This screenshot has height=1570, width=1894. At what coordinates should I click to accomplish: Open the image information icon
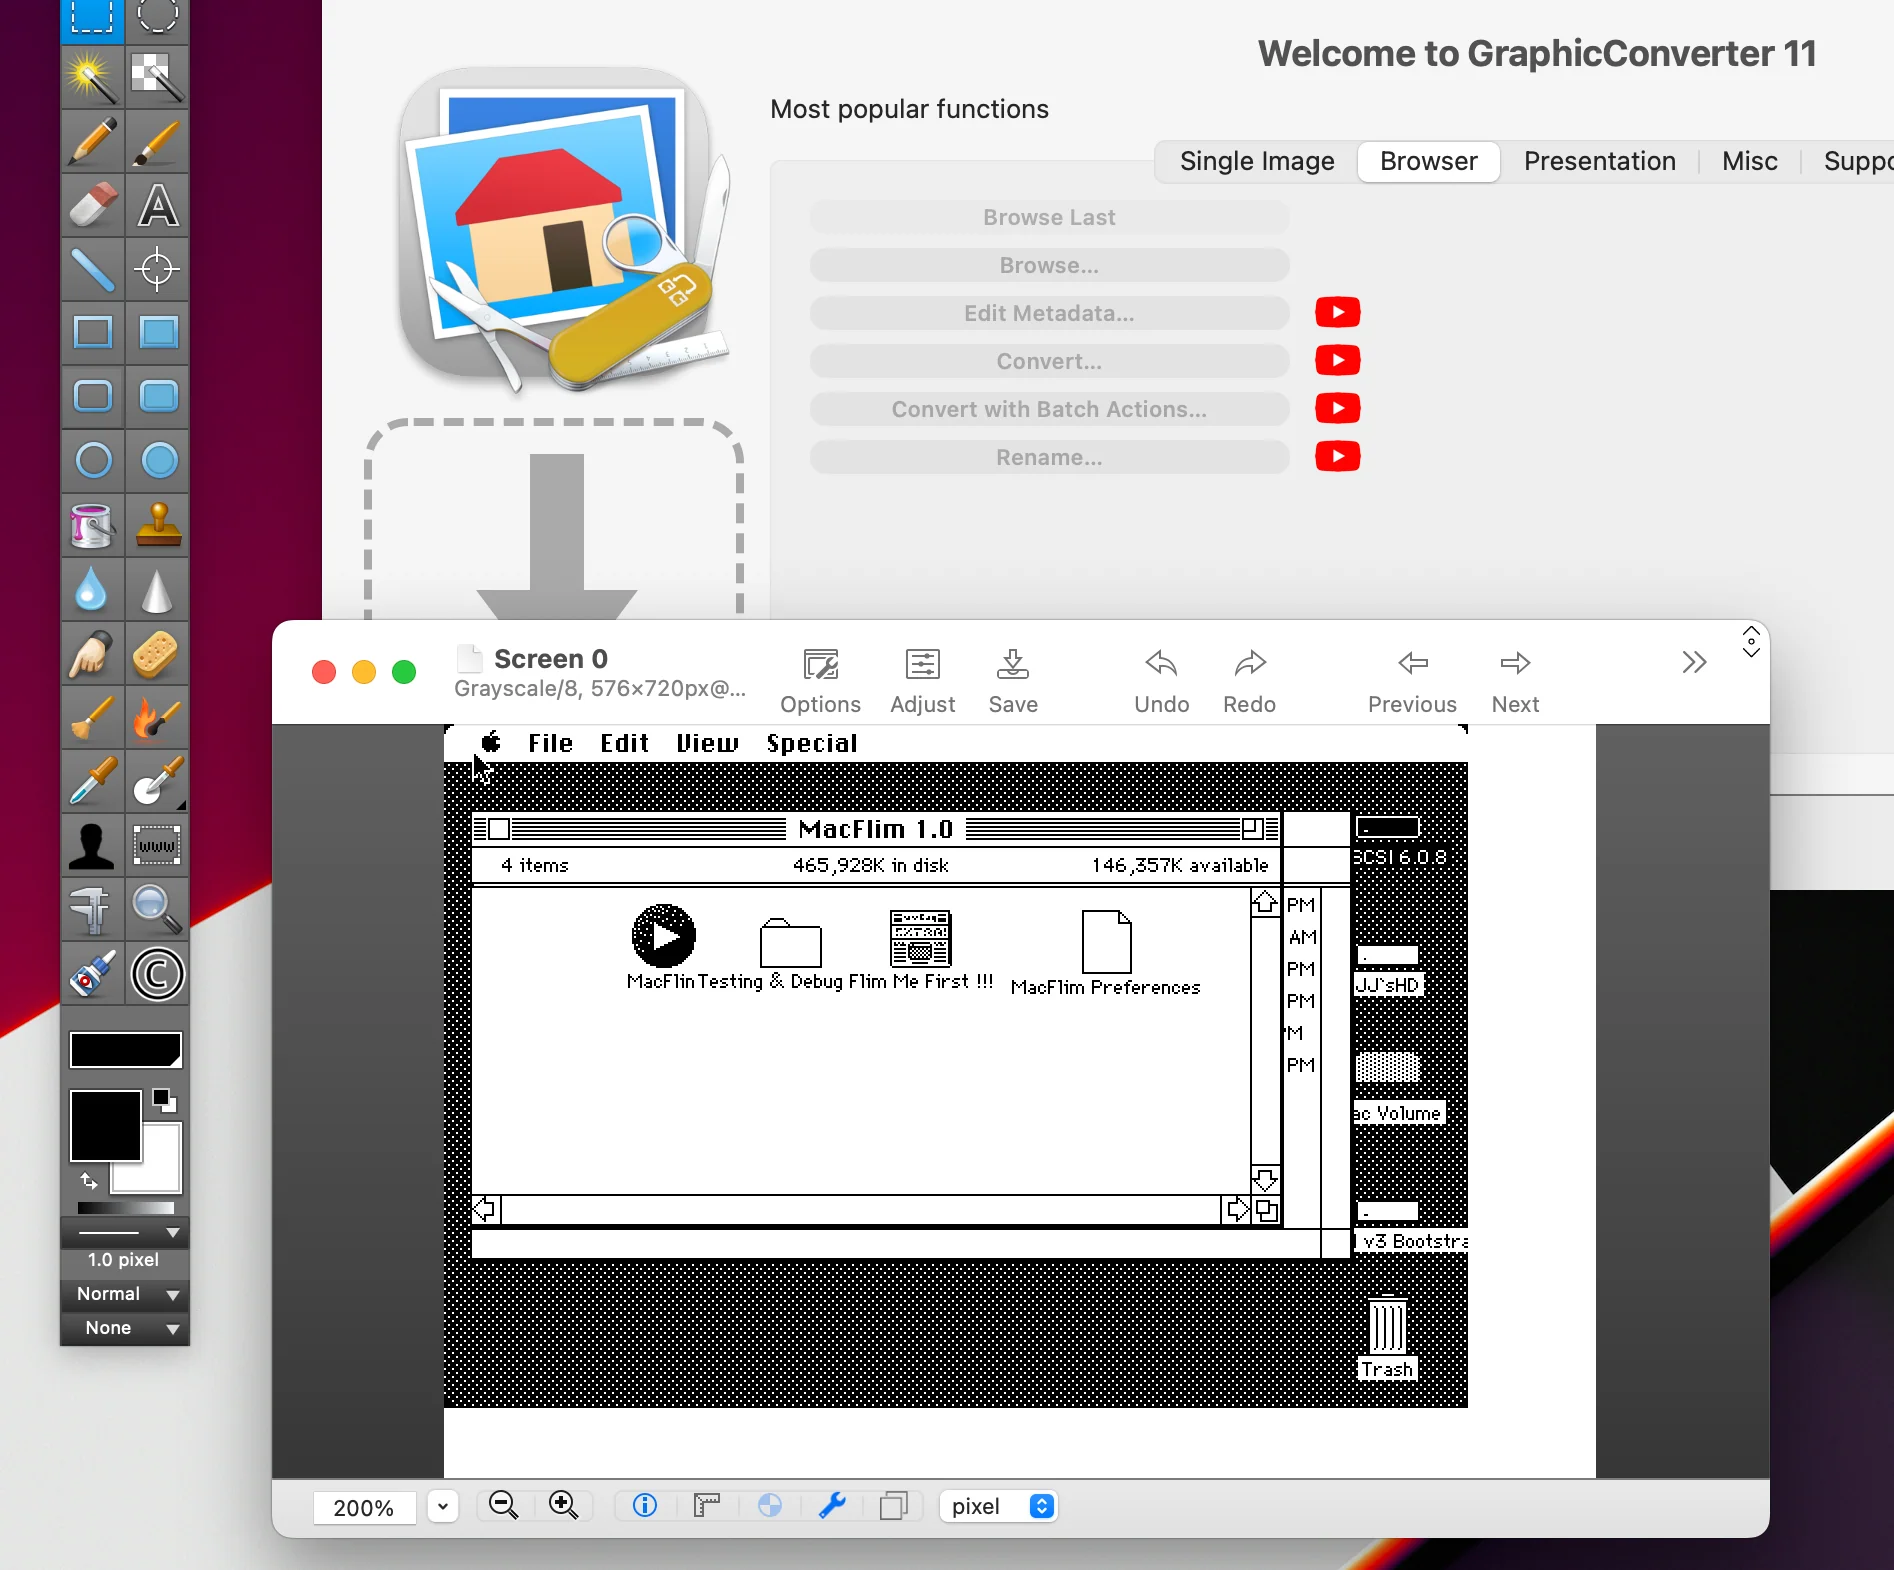(645, 1506)
